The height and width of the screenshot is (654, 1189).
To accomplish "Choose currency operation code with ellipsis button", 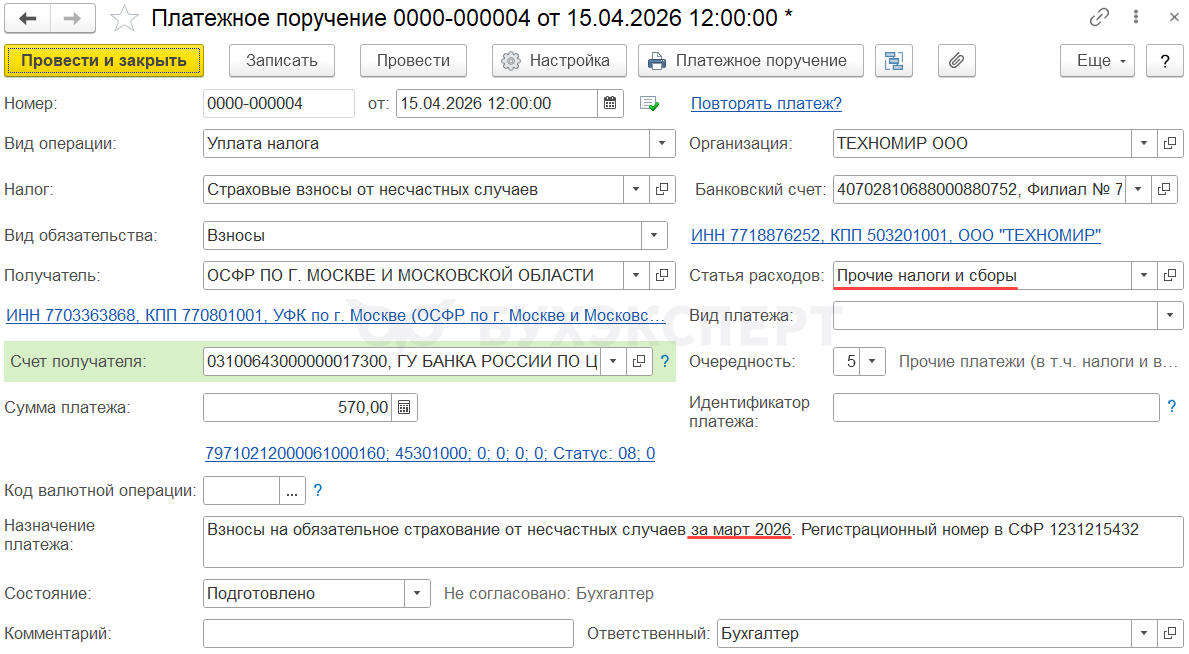I will pyautogui.click(x=292, y=491).
